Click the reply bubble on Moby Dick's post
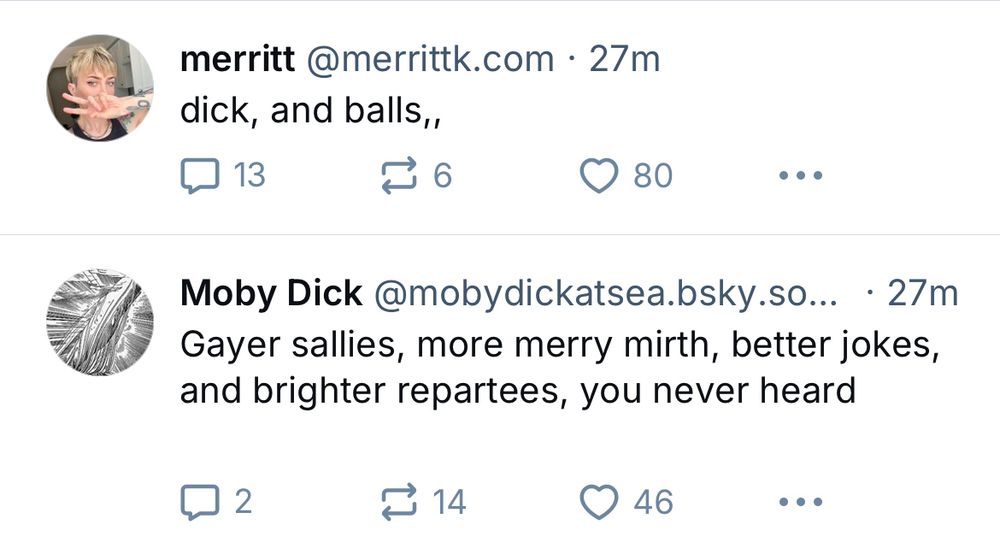 pyautogui.click(x=198, y=502)
